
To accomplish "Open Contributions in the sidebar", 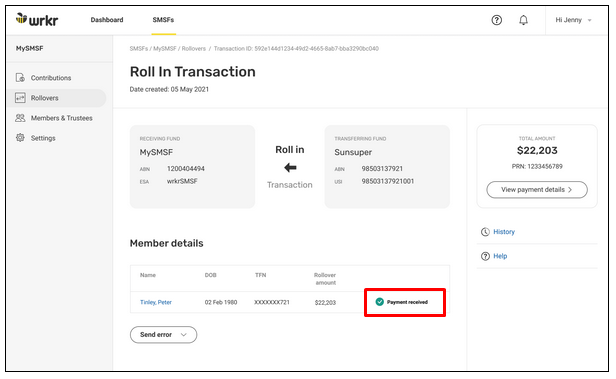I will point(51,78).
